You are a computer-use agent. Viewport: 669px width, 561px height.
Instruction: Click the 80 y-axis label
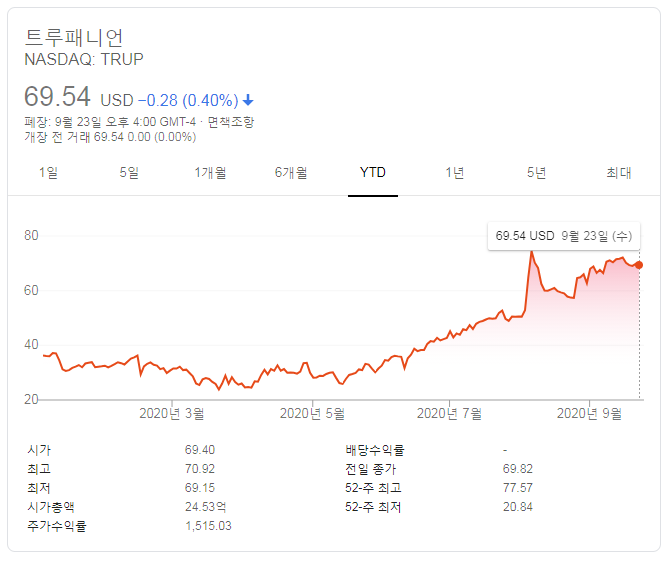(31, 235)
